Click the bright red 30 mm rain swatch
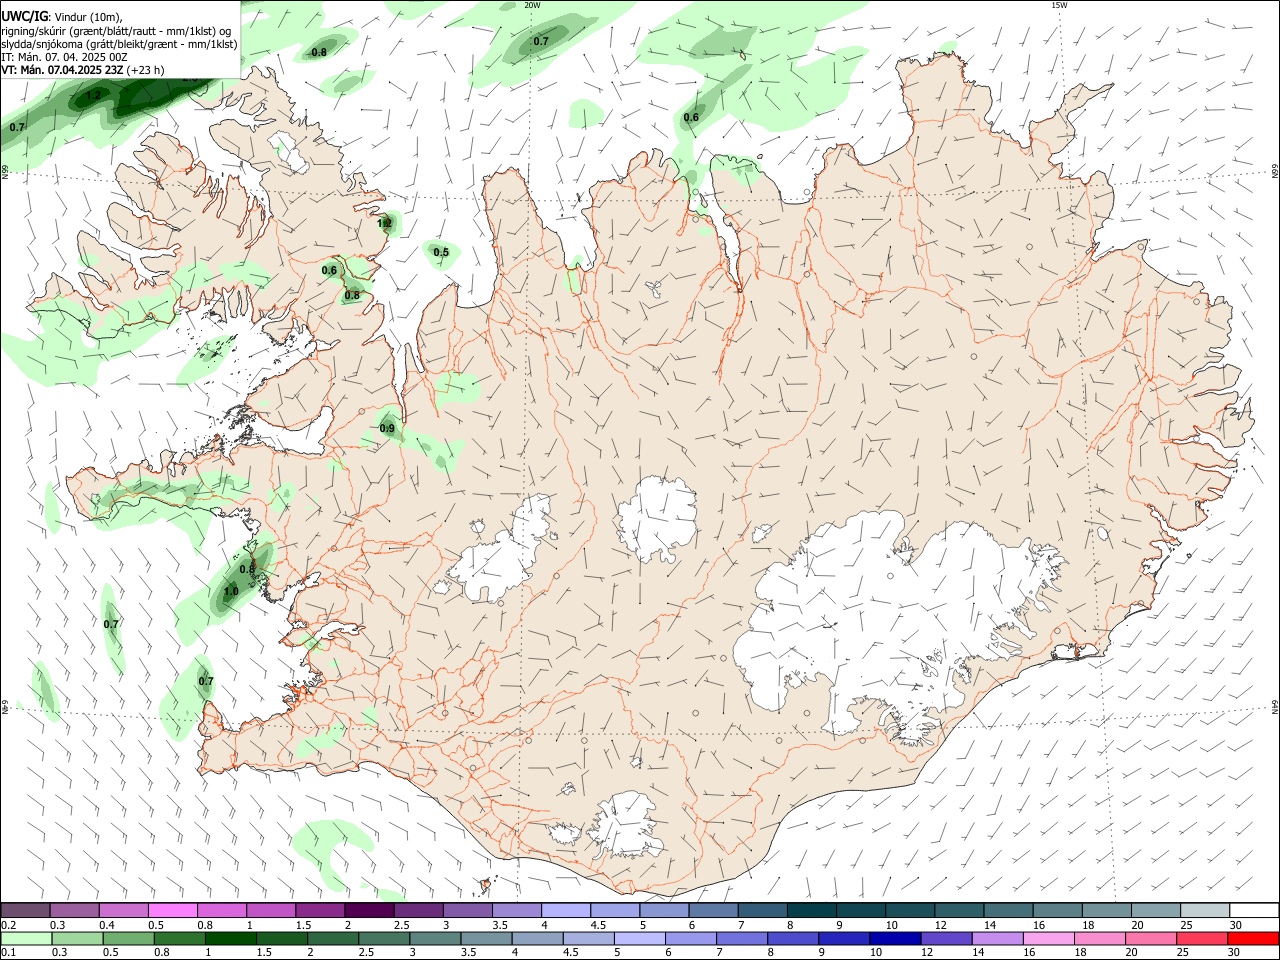Screen dimensions: 1280x960 1252,938
